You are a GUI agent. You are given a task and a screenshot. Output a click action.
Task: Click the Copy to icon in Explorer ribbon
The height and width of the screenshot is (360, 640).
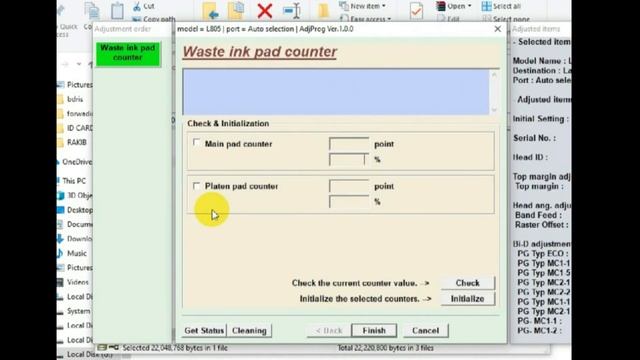pyautogui.click(x=236, y=10)
